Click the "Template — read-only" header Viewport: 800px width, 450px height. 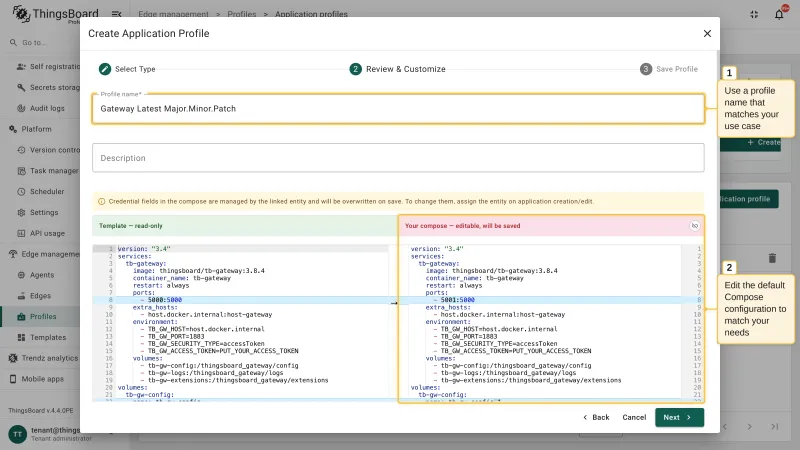[x=131, y=226]
